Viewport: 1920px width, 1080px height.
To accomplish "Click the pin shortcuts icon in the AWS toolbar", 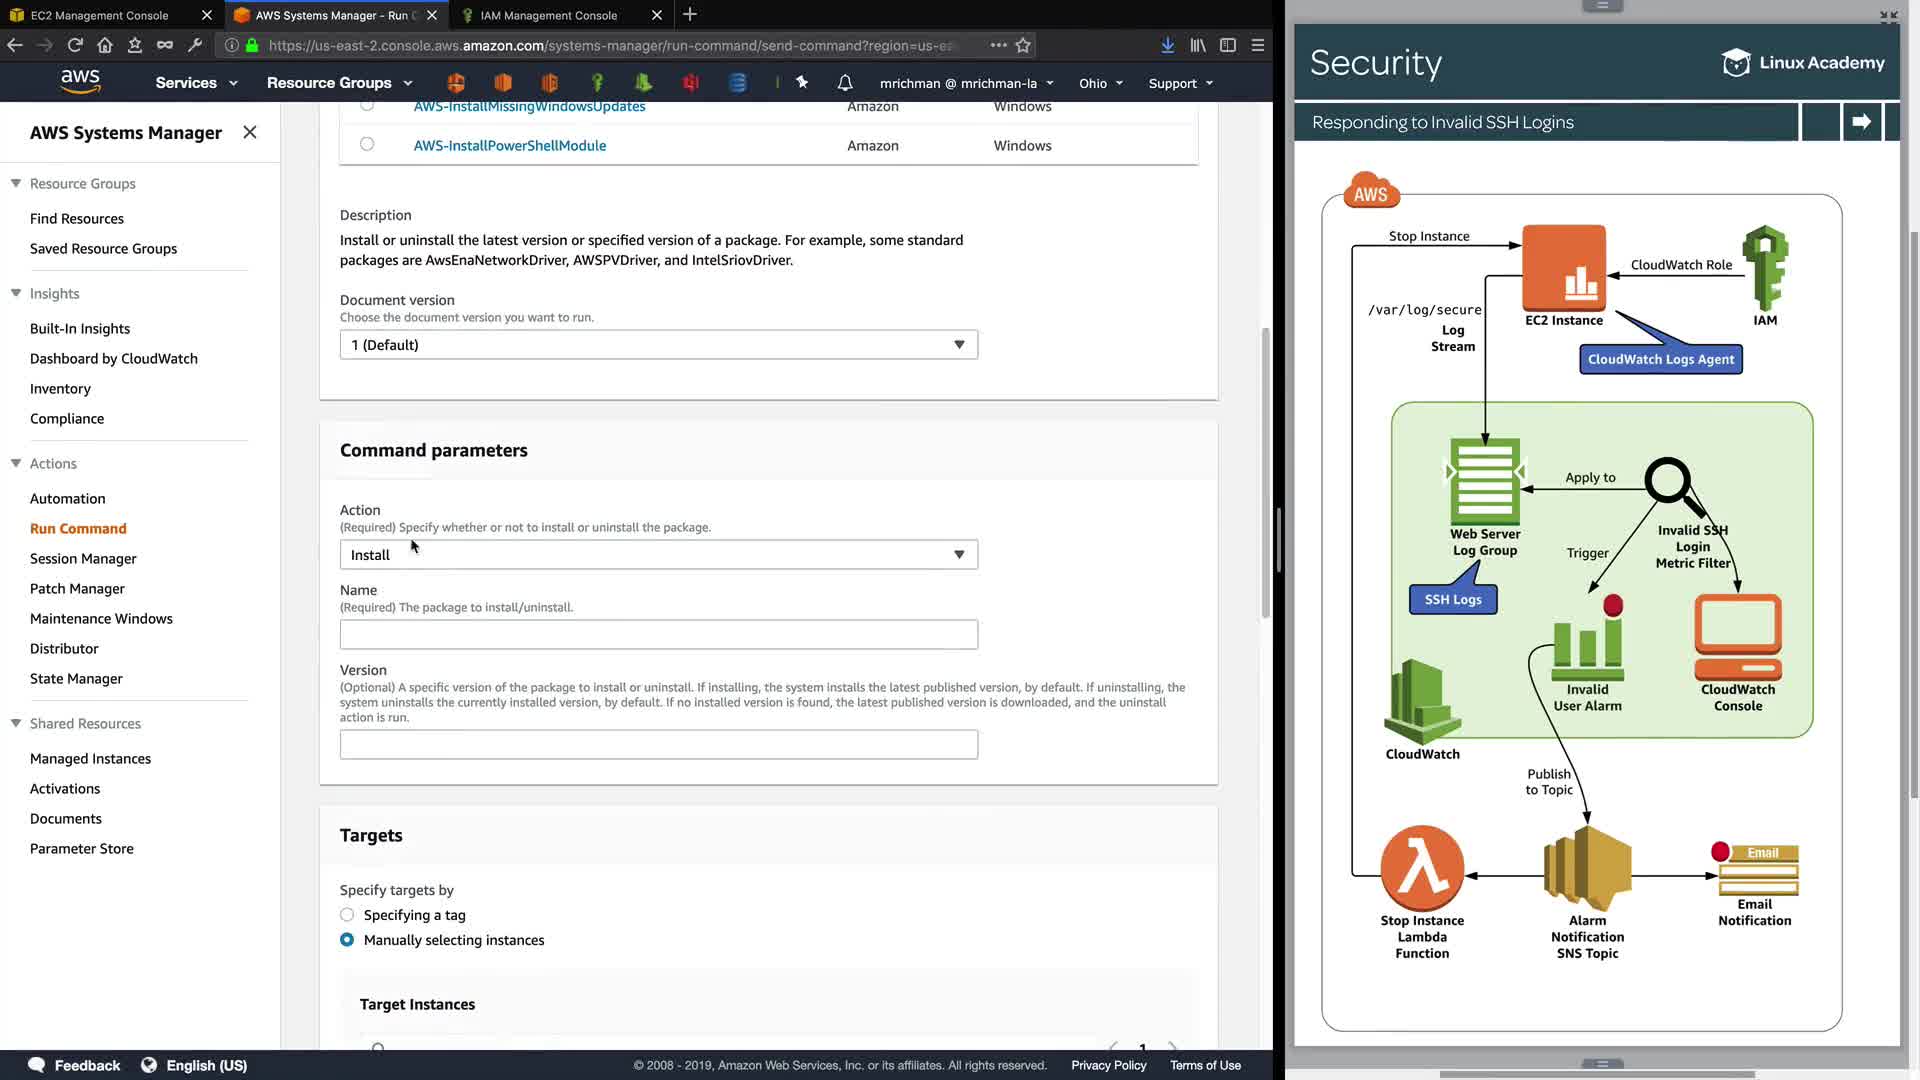I will pos(802,83).
